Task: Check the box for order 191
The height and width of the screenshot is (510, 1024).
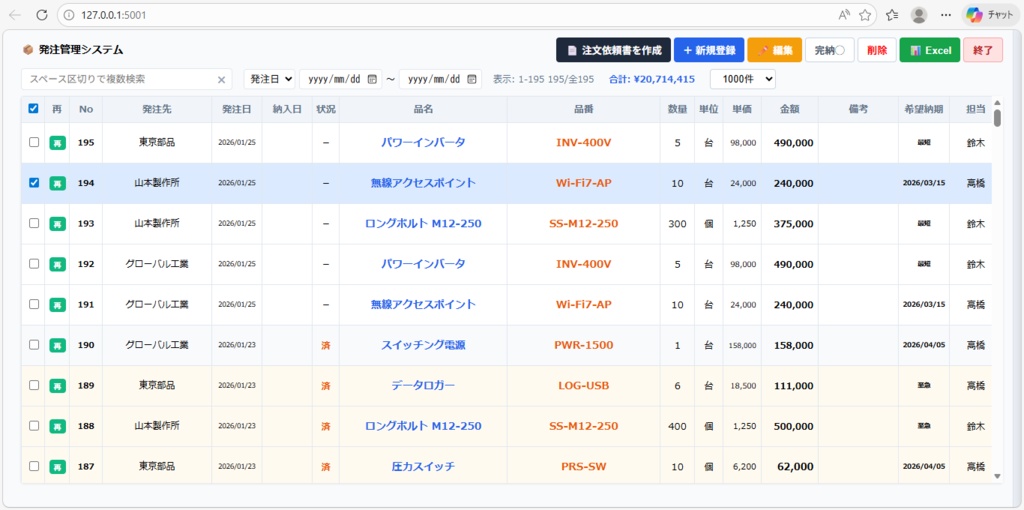Action: (34, 304)
